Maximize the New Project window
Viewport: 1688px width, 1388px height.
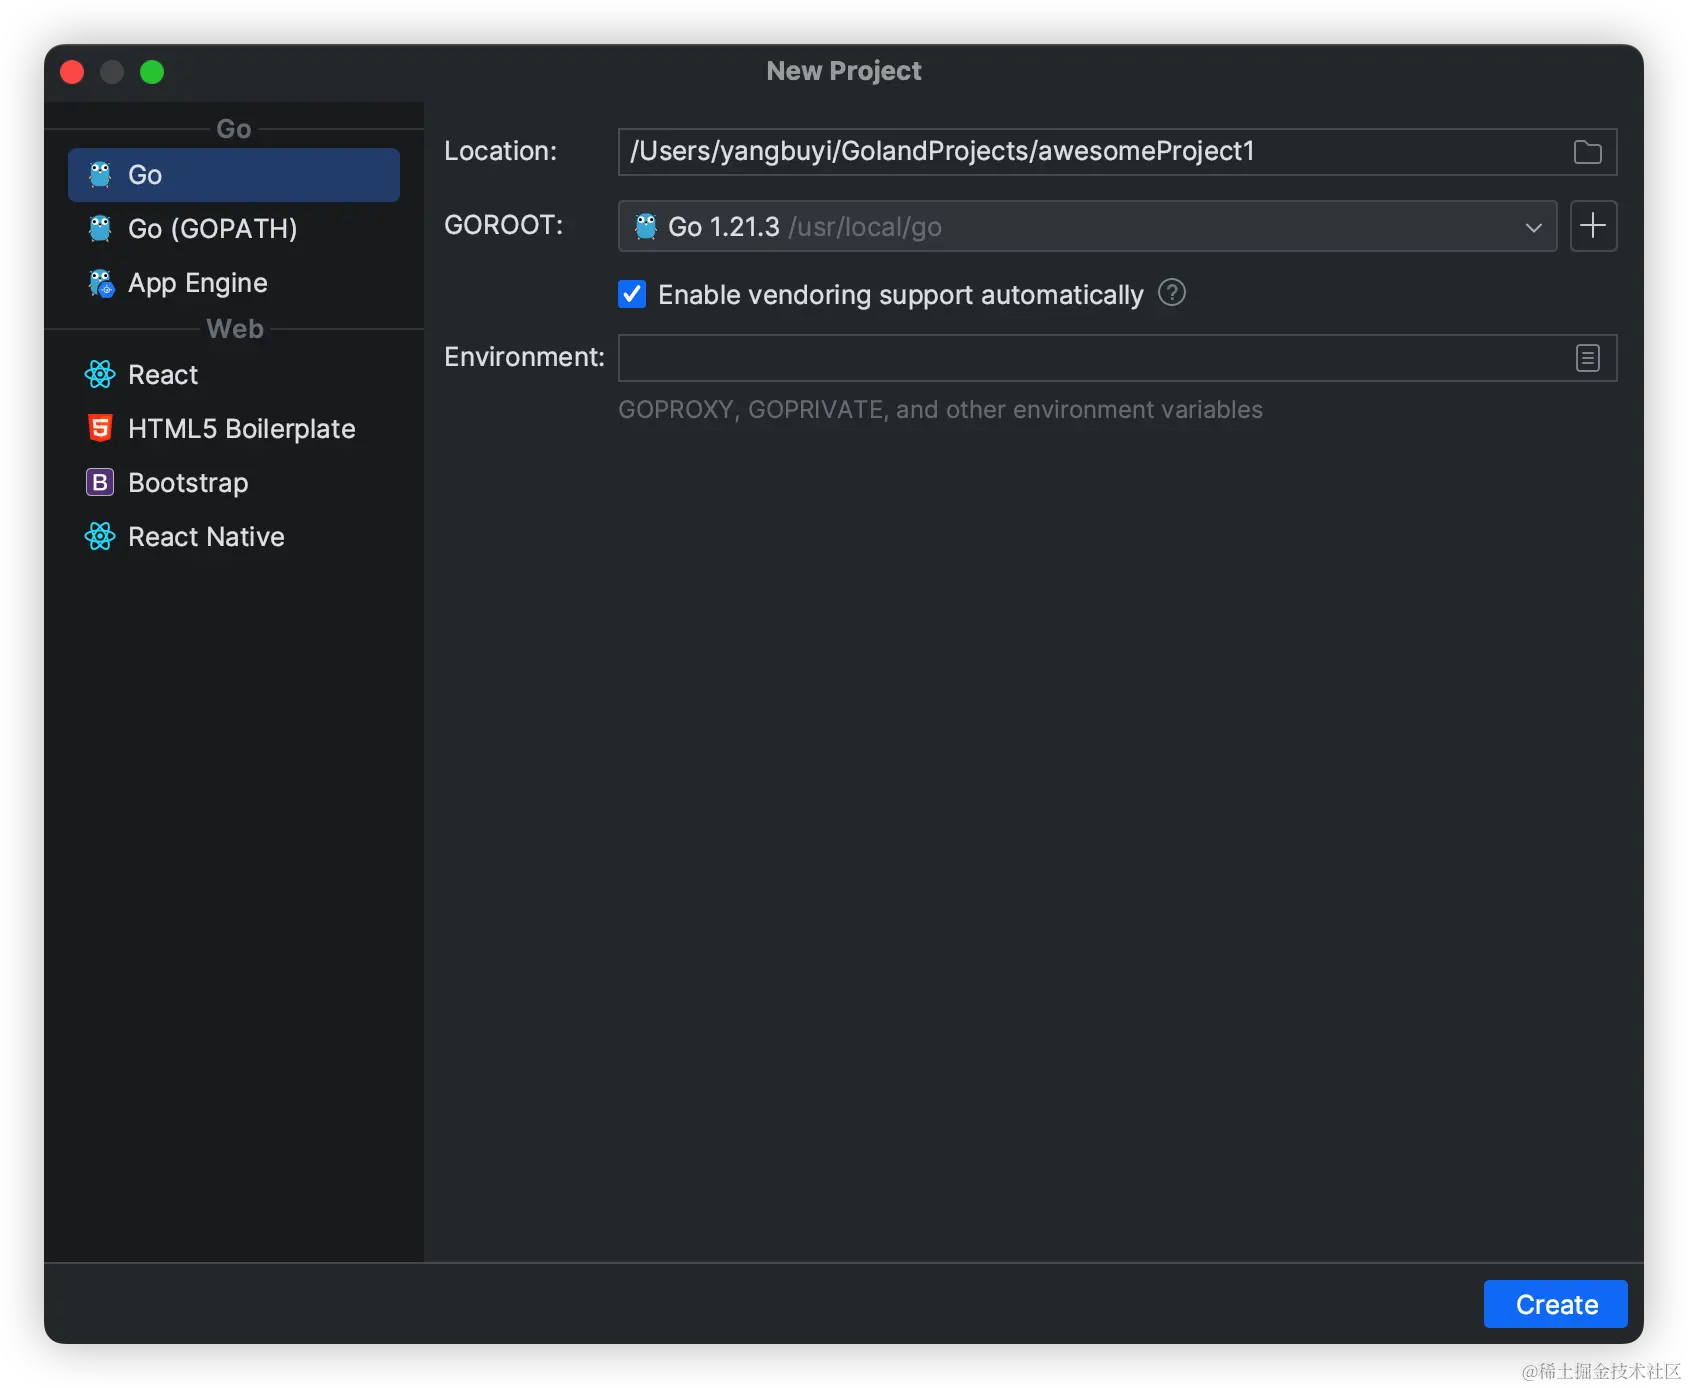point(152,72)
